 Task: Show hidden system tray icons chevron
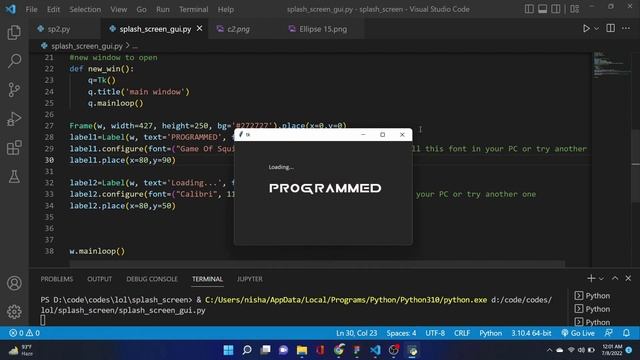(549, 350)
